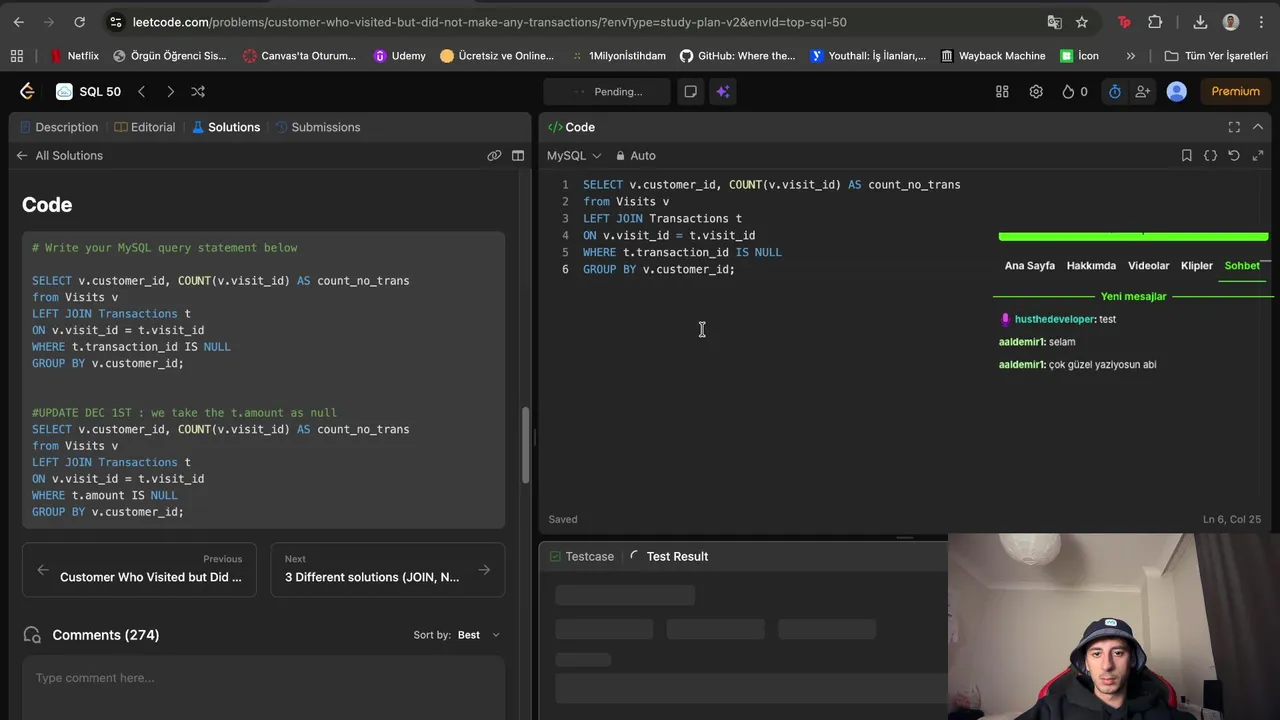This screenshot has width=1280, height=720.
Task: Open the invite user icon
Action: pos(1143,91)
